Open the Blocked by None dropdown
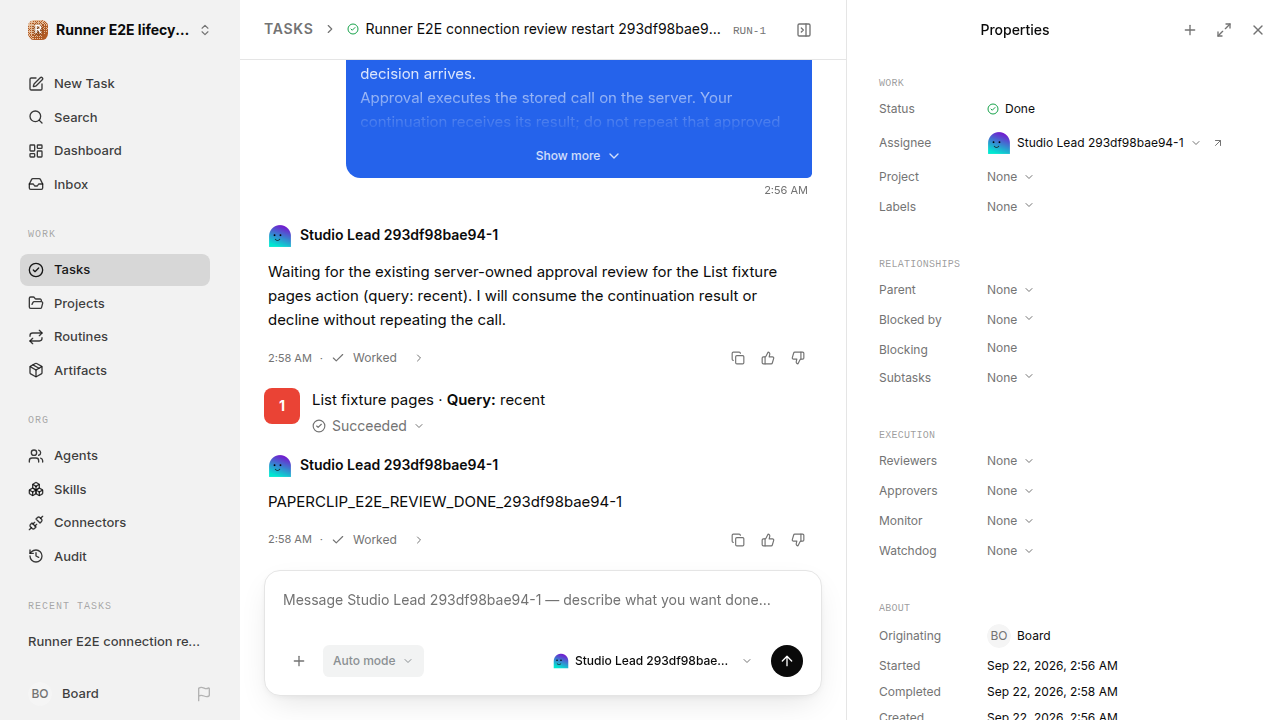The height and width of the screenshot is (720, 1280). pyautogui.click(x=1010, y=320)
